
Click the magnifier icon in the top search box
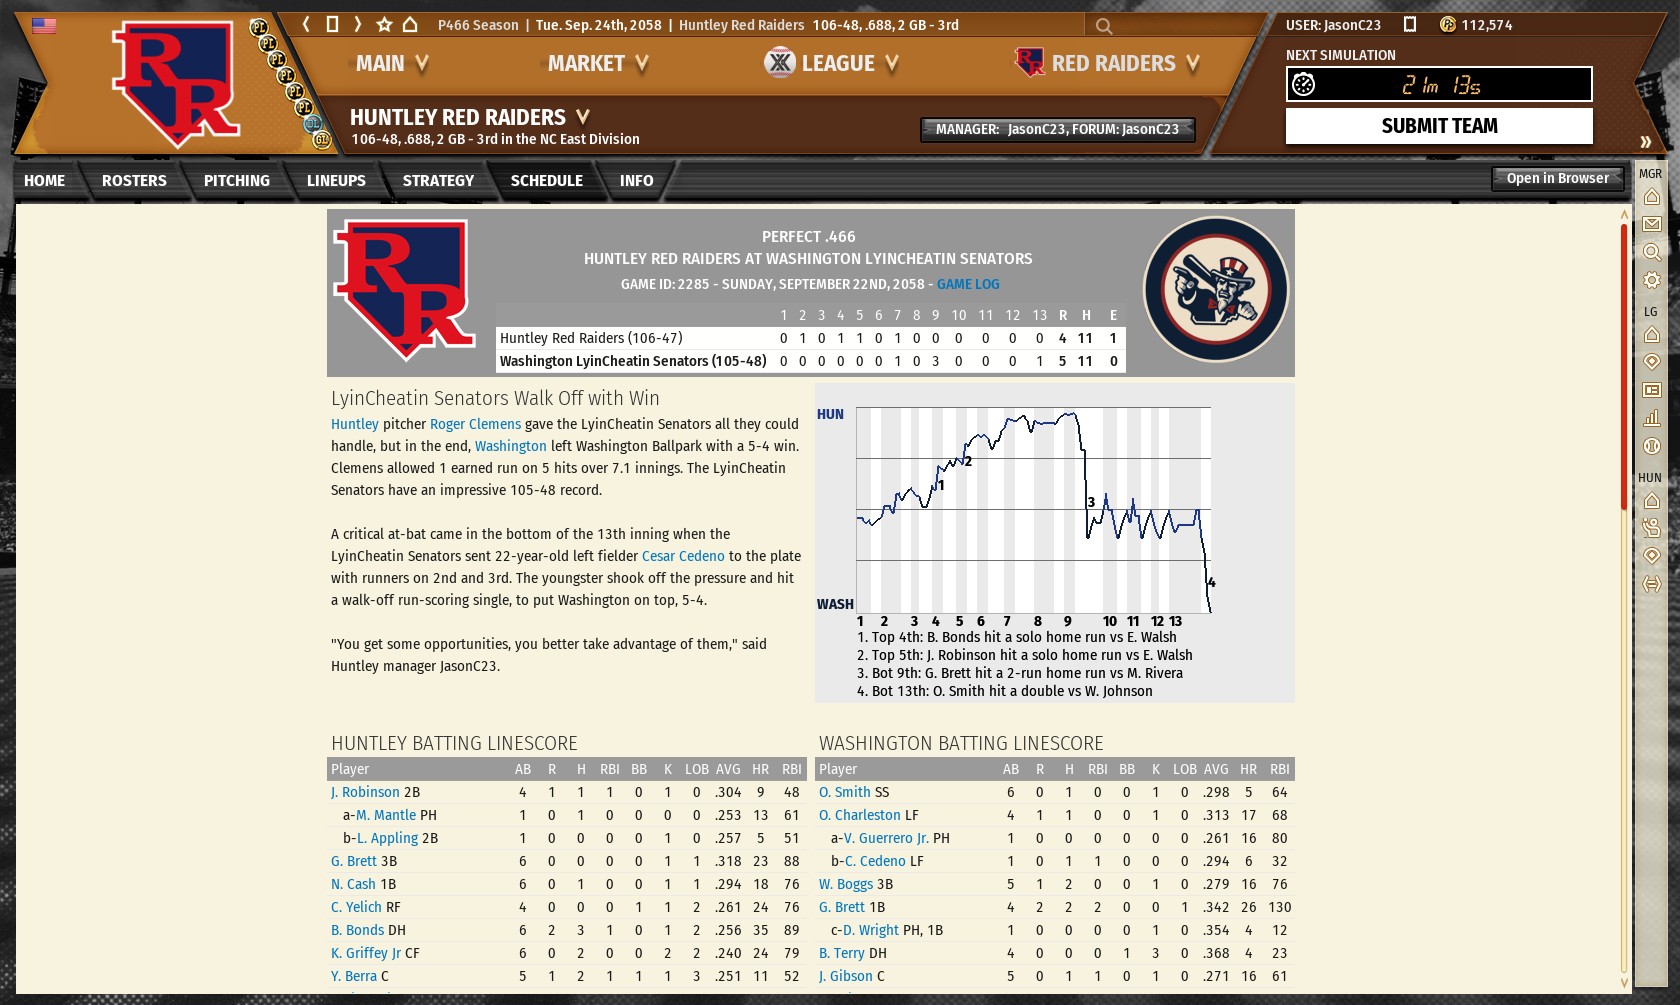[x=1104, y=26]
